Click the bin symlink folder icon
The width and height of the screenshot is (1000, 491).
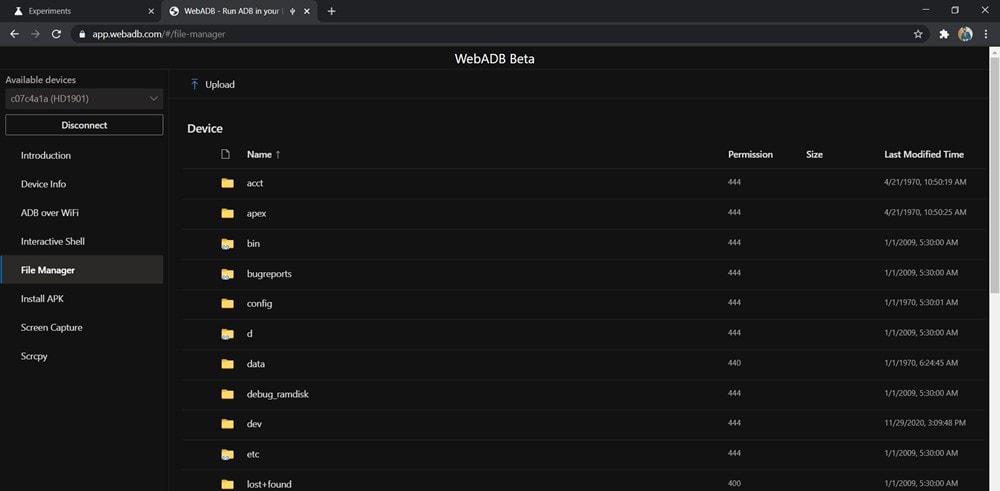pos(228,244)
